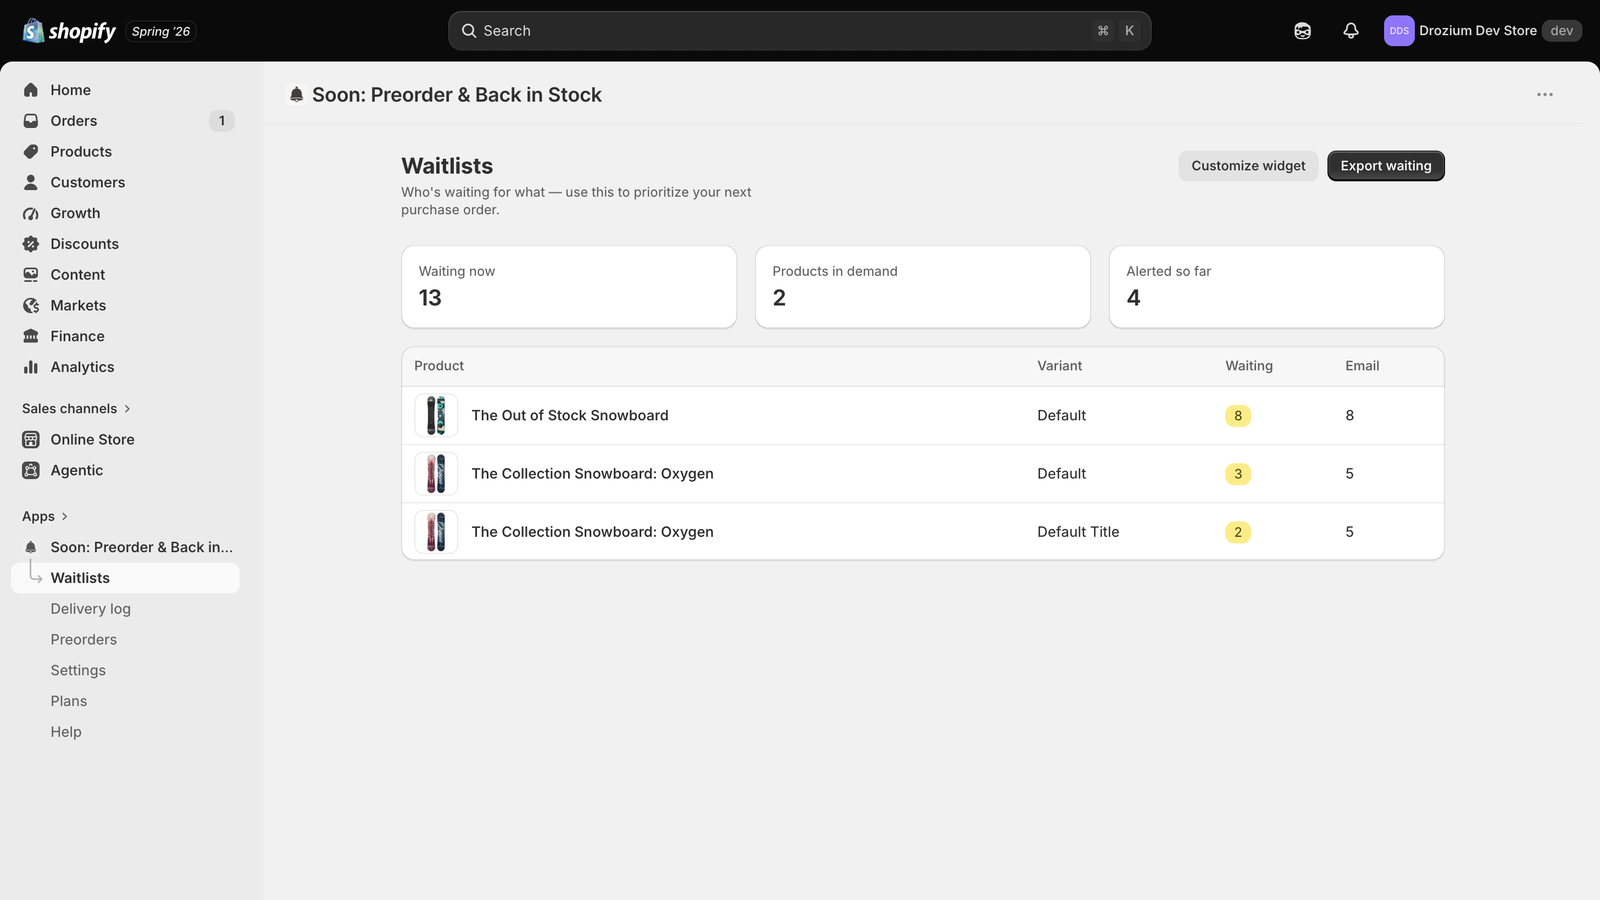1600x900 pixels.
Task: Navigate to Customers
Action: [x=125, y=183]
